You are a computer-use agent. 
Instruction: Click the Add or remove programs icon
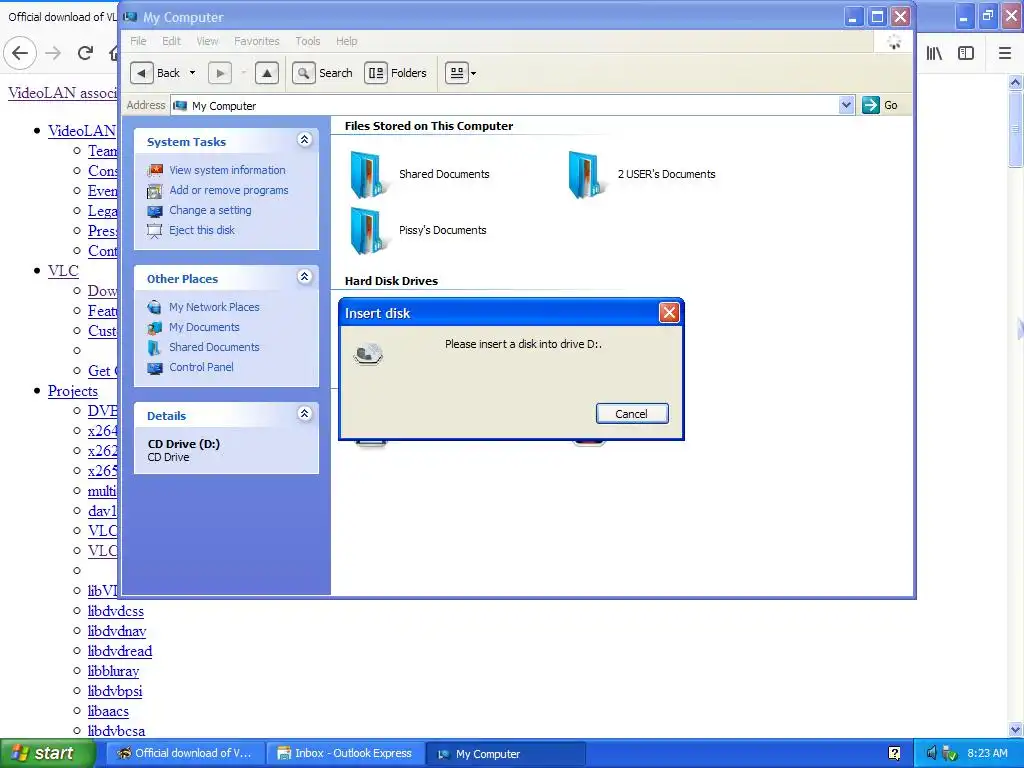point(155,191)
